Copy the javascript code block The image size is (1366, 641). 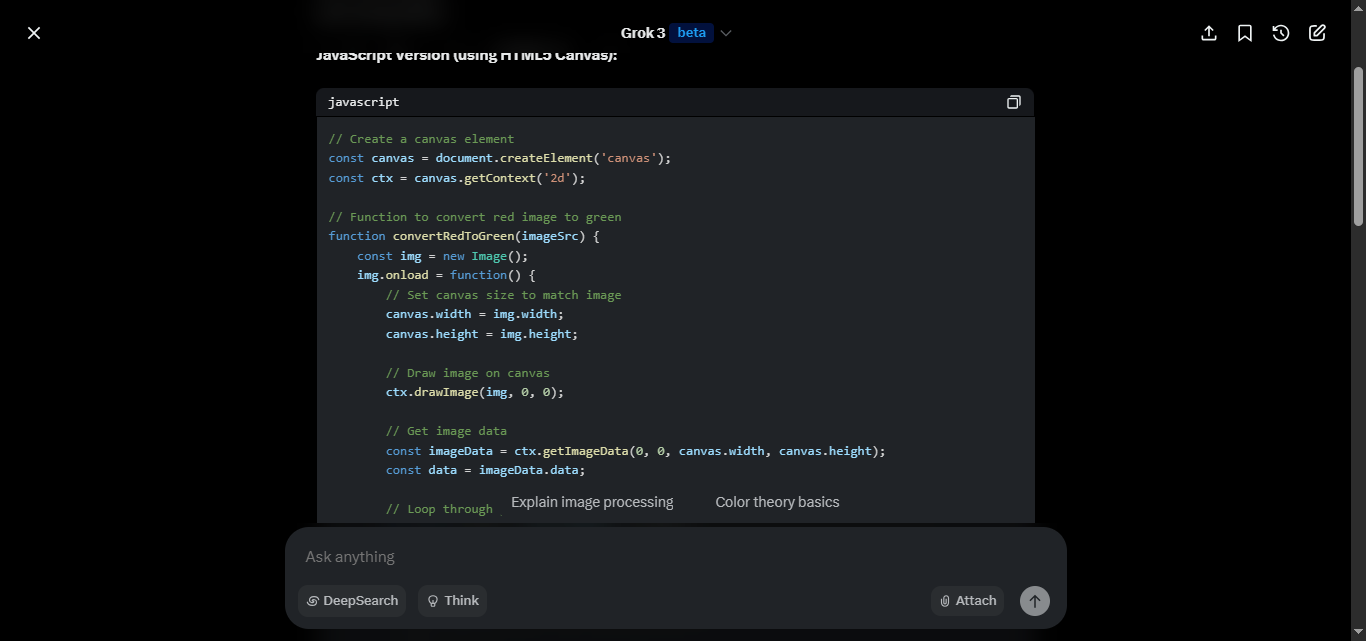[x=1014, y=101]
